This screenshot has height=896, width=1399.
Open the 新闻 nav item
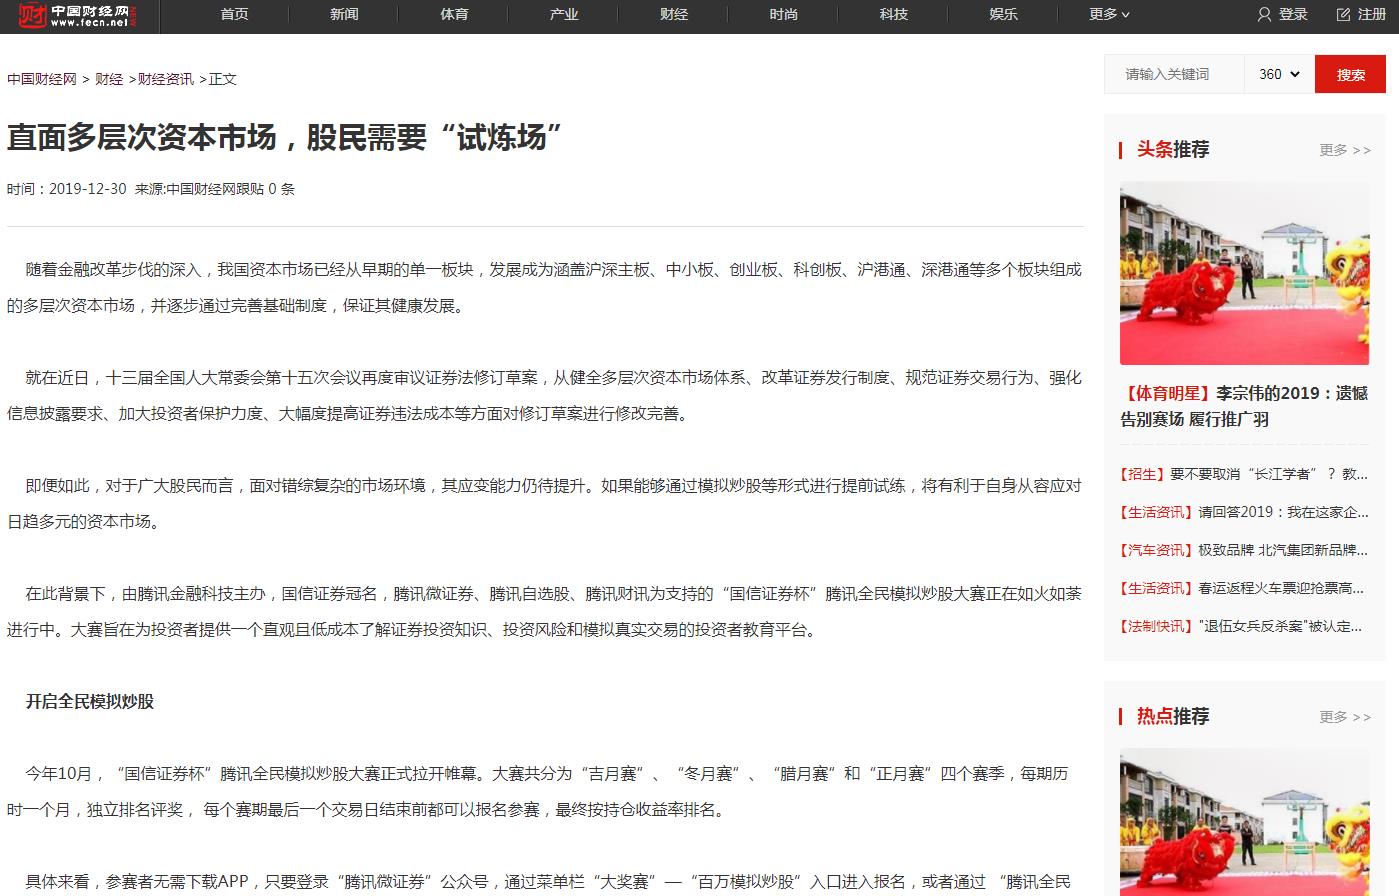click(344, 14)
